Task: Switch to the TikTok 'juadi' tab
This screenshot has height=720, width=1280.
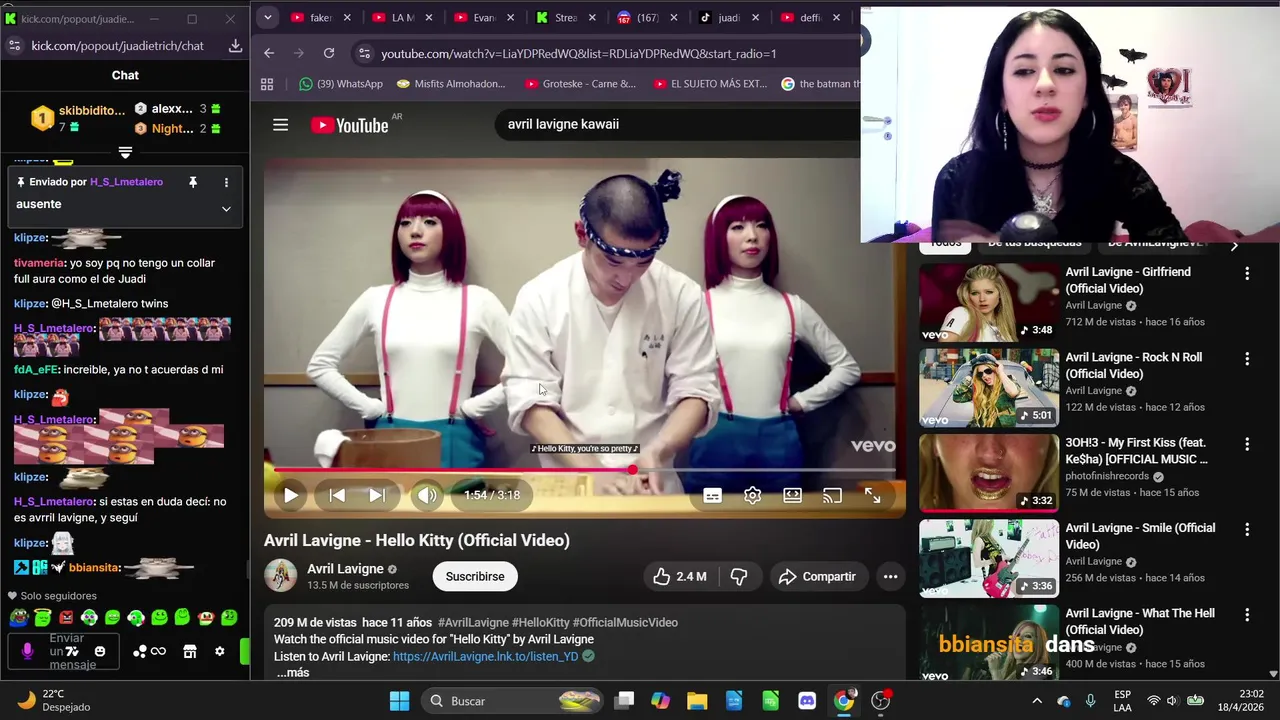Action: (728, 17)
